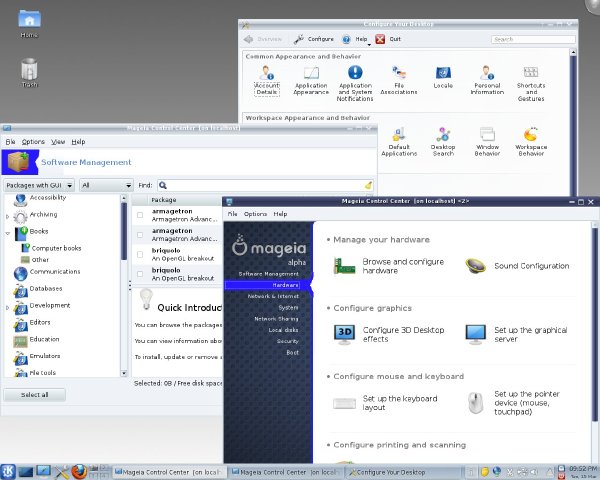This screenshot has height=480, width=600.
Task: Click Configure button in Configure Your Desktop toolbar
Action: coord(314,39)
